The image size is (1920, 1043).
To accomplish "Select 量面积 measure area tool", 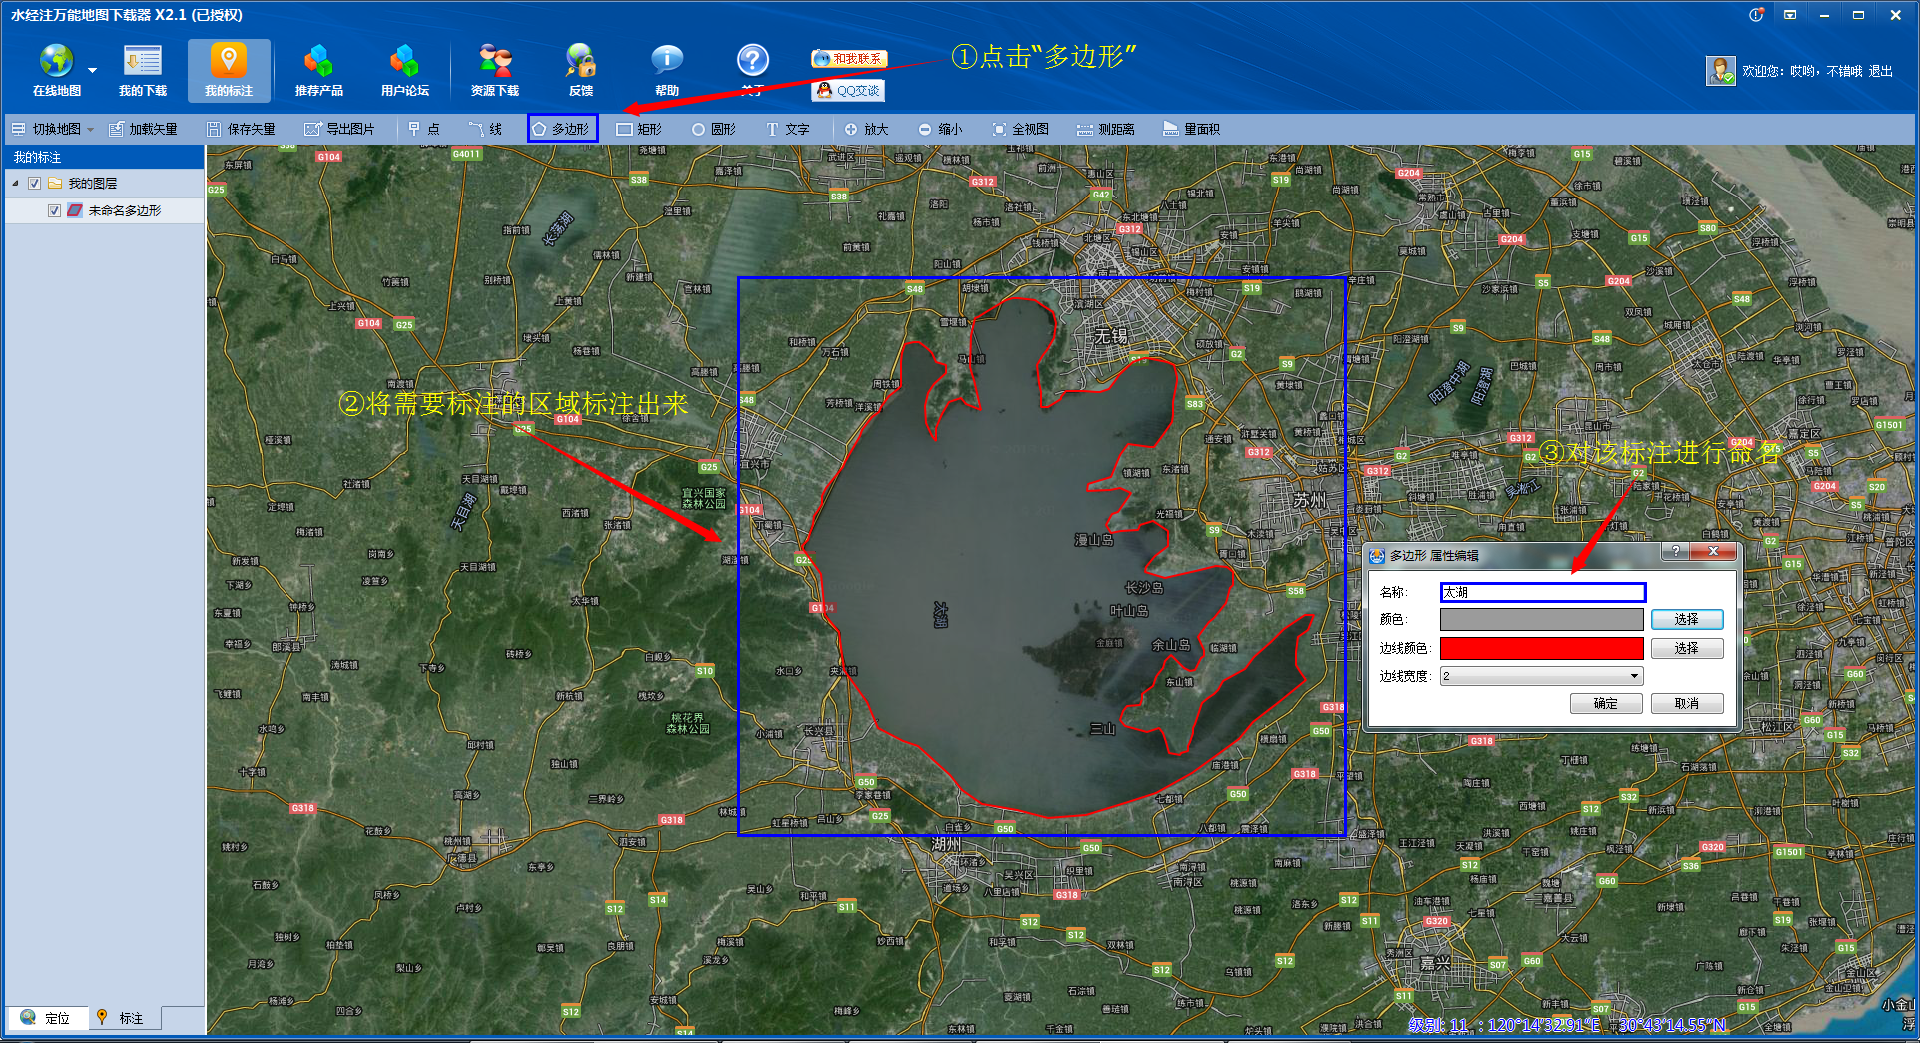I will point(1191,129).
